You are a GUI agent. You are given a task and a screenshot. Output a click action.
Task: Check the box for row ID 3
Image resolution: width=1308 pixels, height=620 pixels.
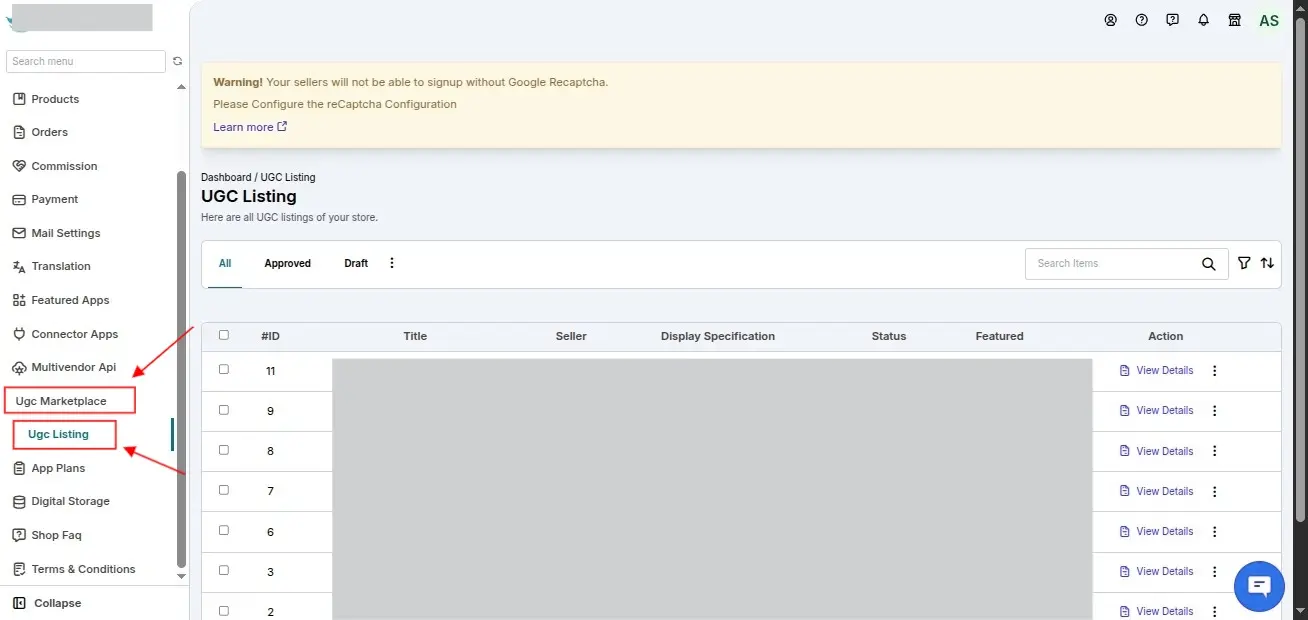[224, 570]
